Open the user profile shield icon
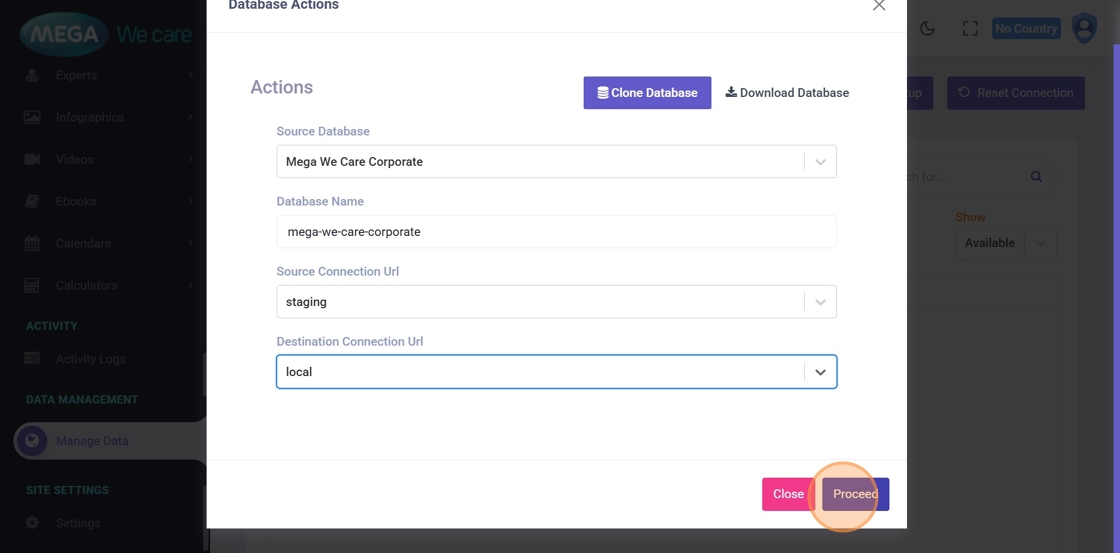The width and height of the screenshot is (1120, 553). [x=1084, y=28]
